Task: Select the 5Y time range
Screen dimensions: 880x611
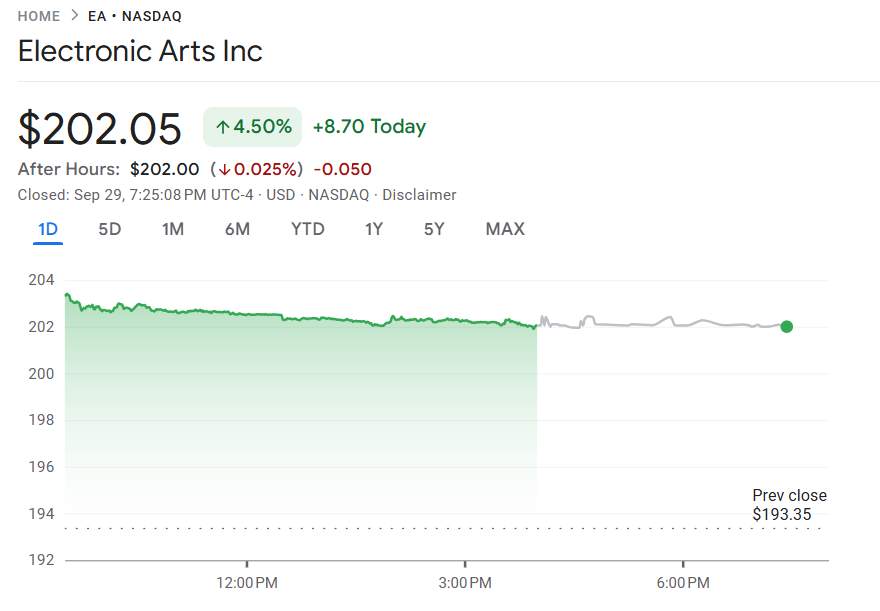Action: tap(434, 229)
